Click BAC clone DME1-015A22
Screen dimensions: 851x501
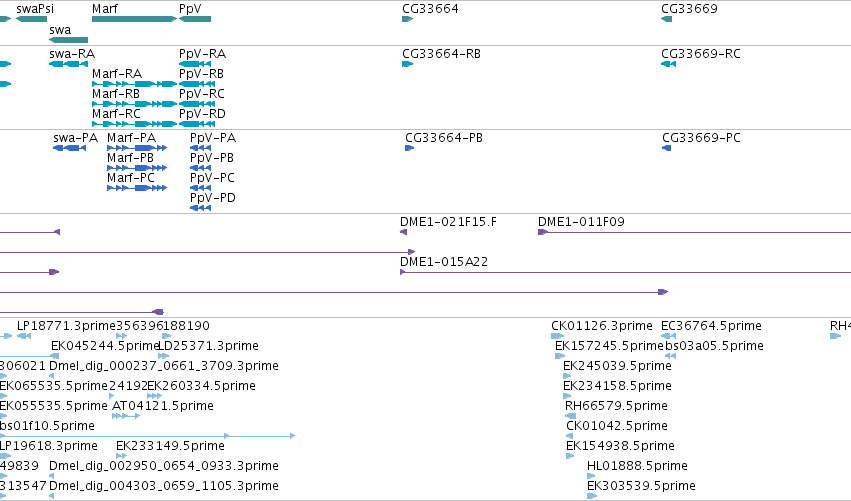(444, 262)
